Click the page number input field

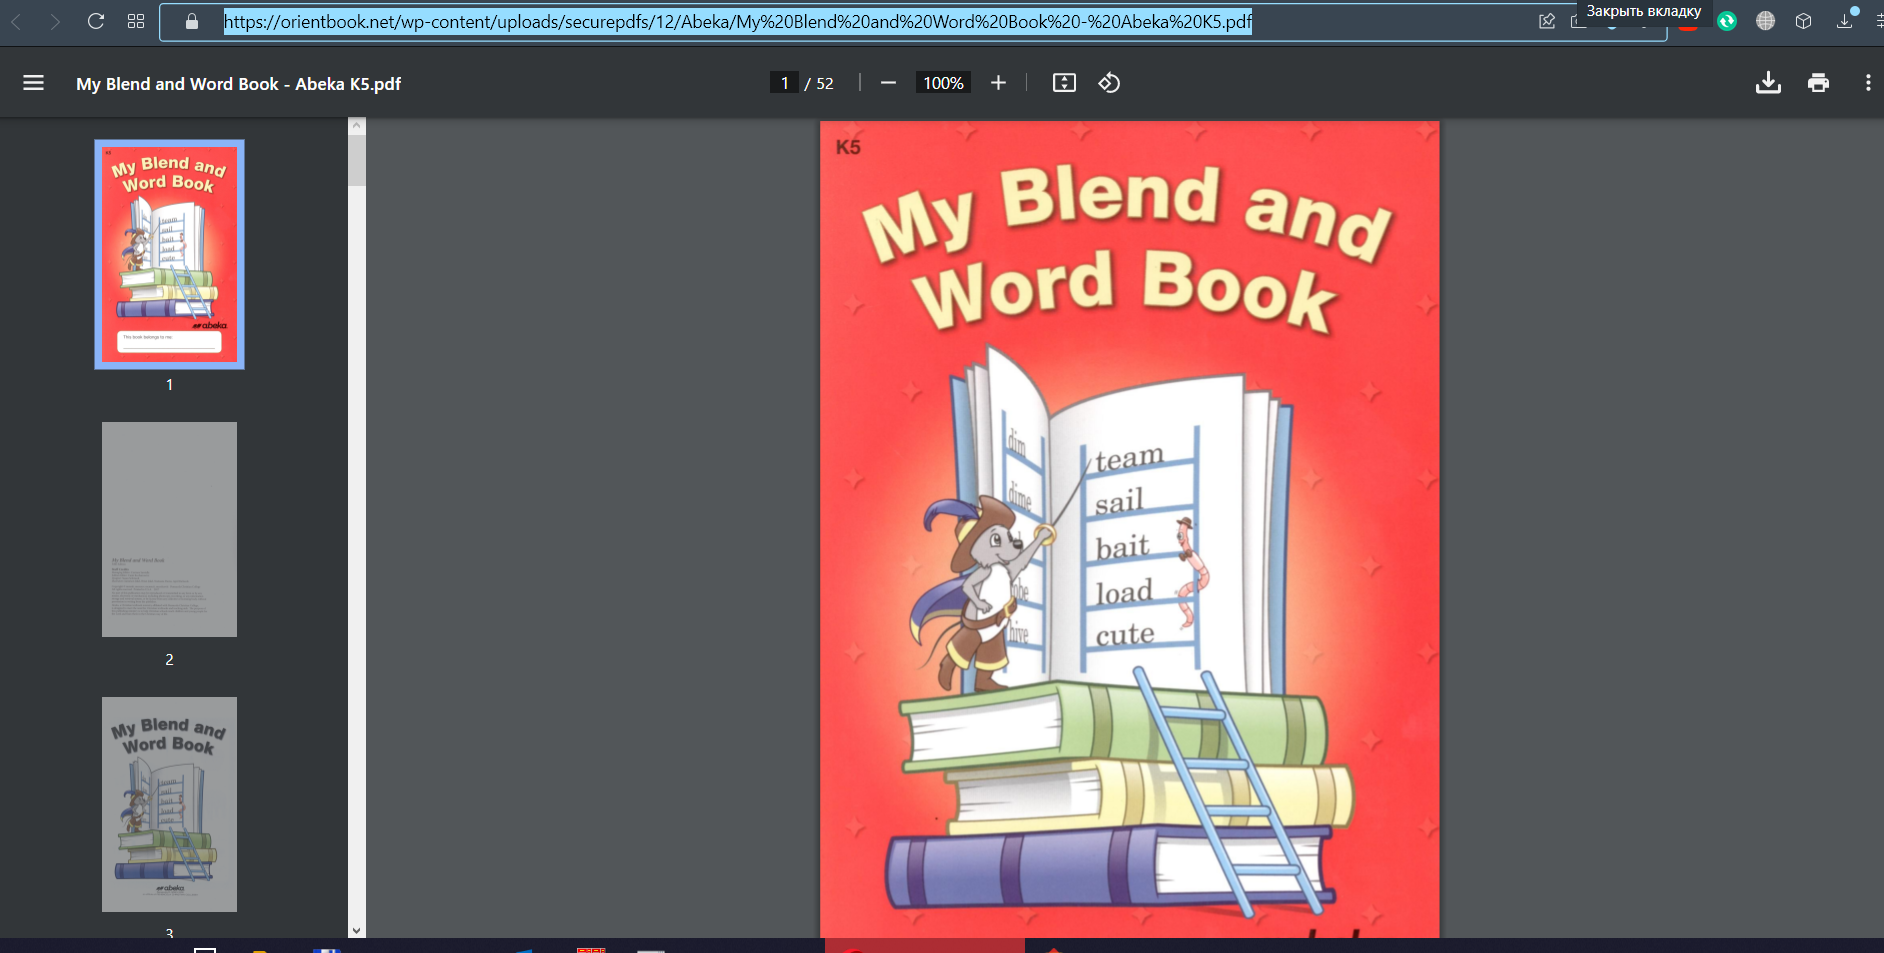[784, 83]
